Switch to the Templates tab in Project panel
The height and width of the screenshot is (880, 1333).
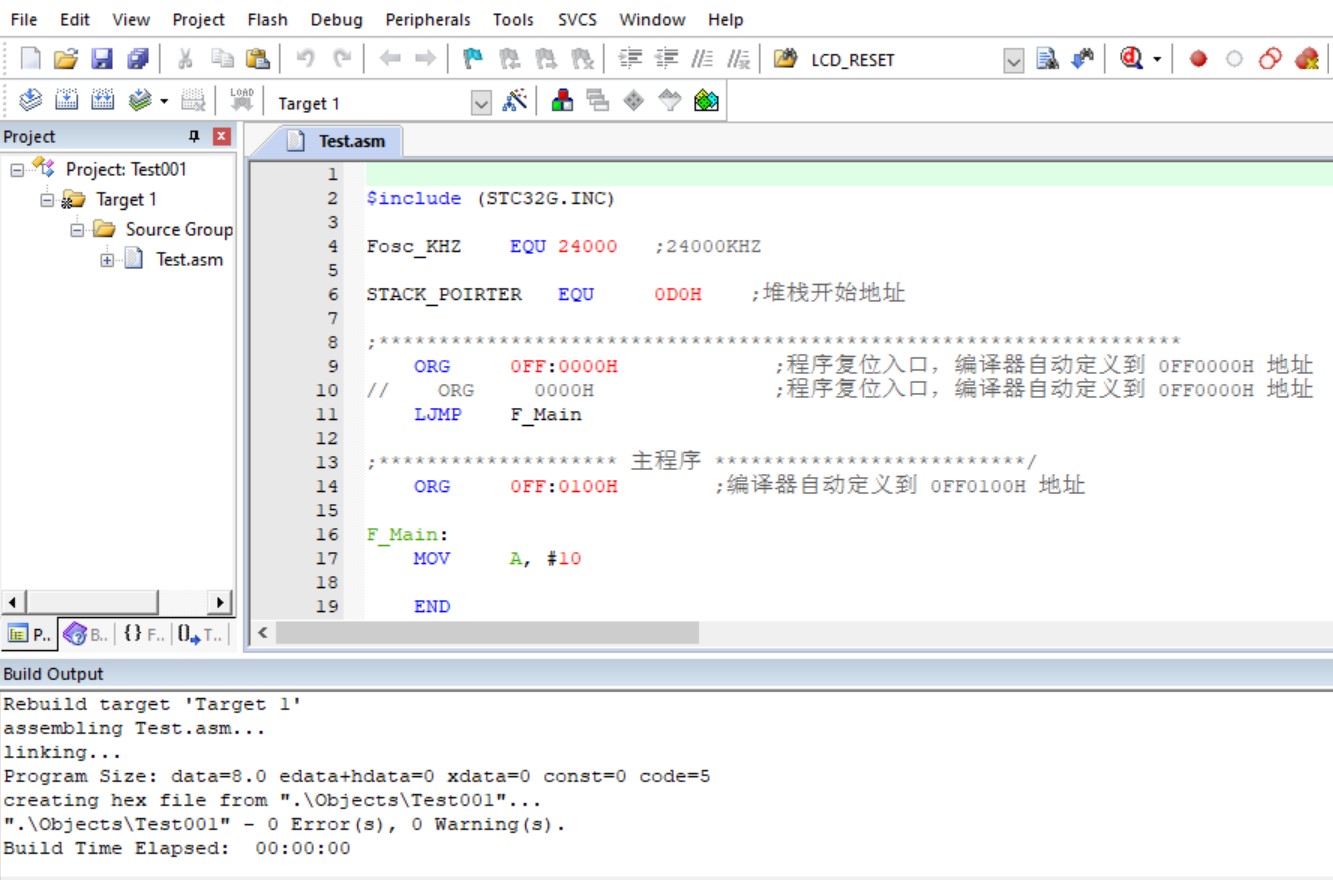(200, 634)
